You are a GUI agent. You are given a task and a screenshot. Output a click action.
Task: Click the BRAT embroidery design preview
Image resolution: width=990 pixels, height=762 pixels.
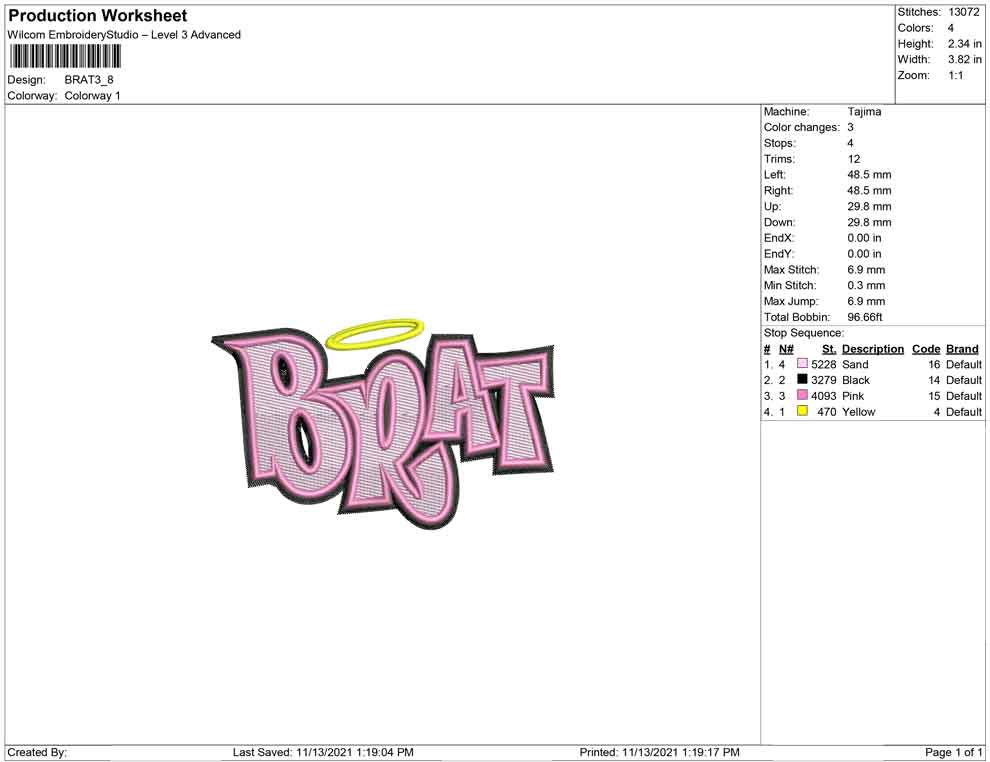coord(383,424)
